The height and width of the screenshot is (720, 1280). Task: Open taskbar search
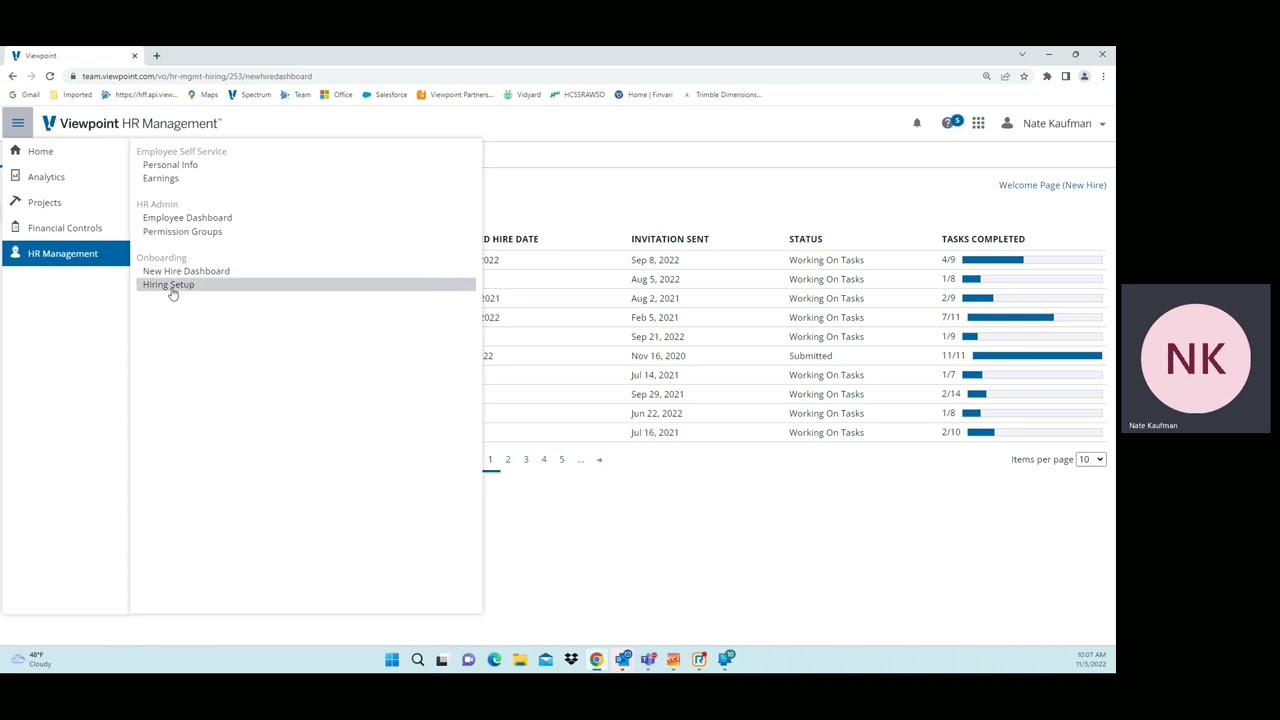(x=418, y=660)
